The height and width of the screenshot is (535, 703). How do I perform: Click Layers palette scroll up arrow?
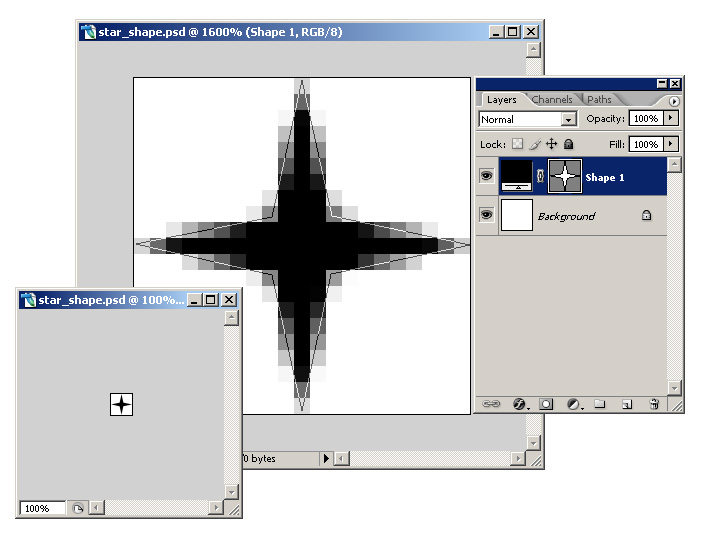click(675, 165)
